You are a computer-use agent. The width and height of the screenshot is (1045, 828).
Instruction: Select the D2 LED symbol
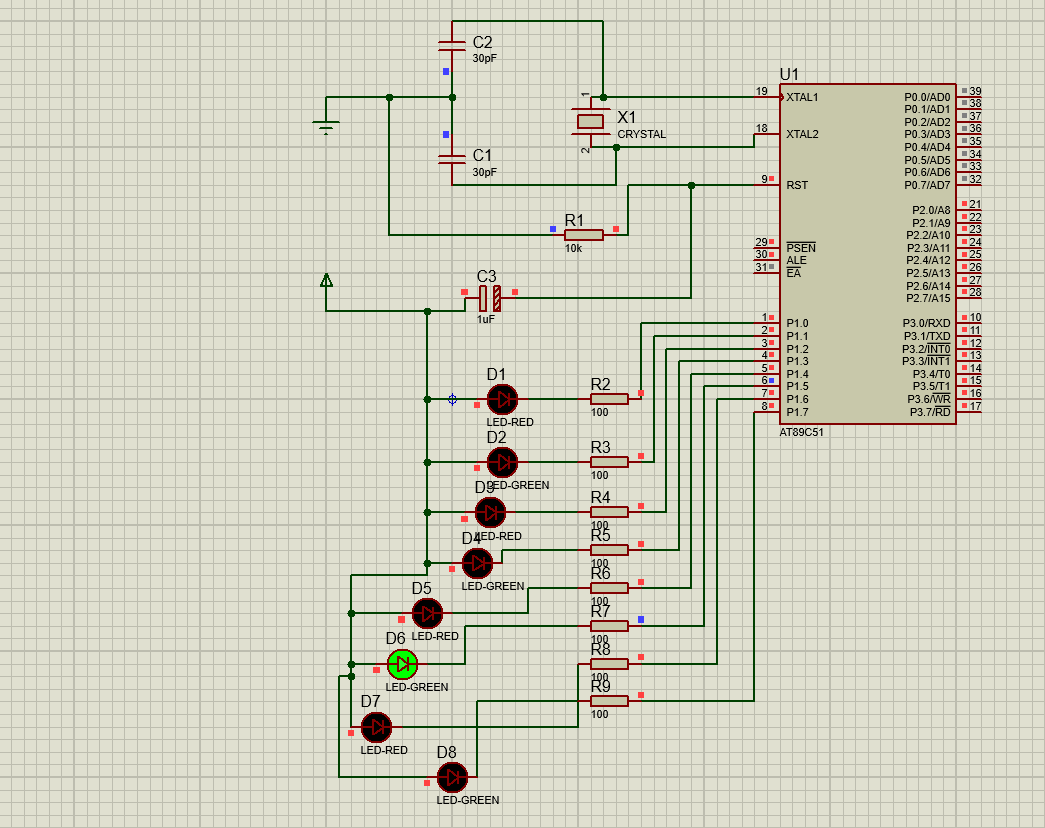click(503, 462)
